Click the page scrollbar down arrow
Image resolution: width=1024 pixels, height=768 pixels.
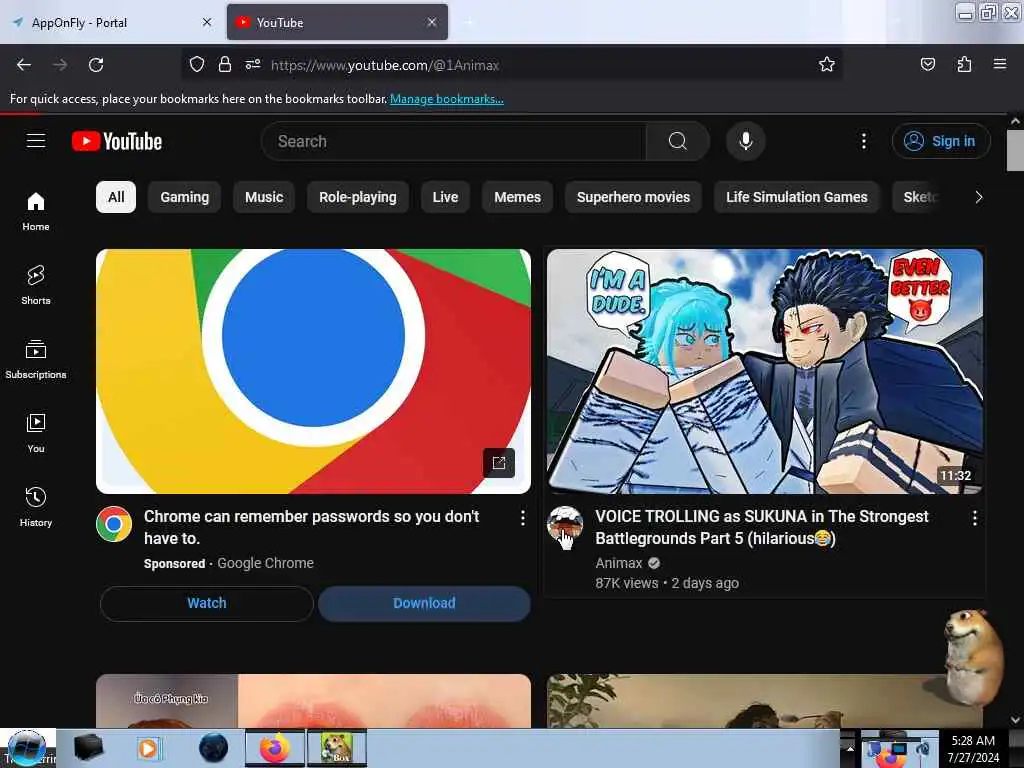pos(1015,720)
